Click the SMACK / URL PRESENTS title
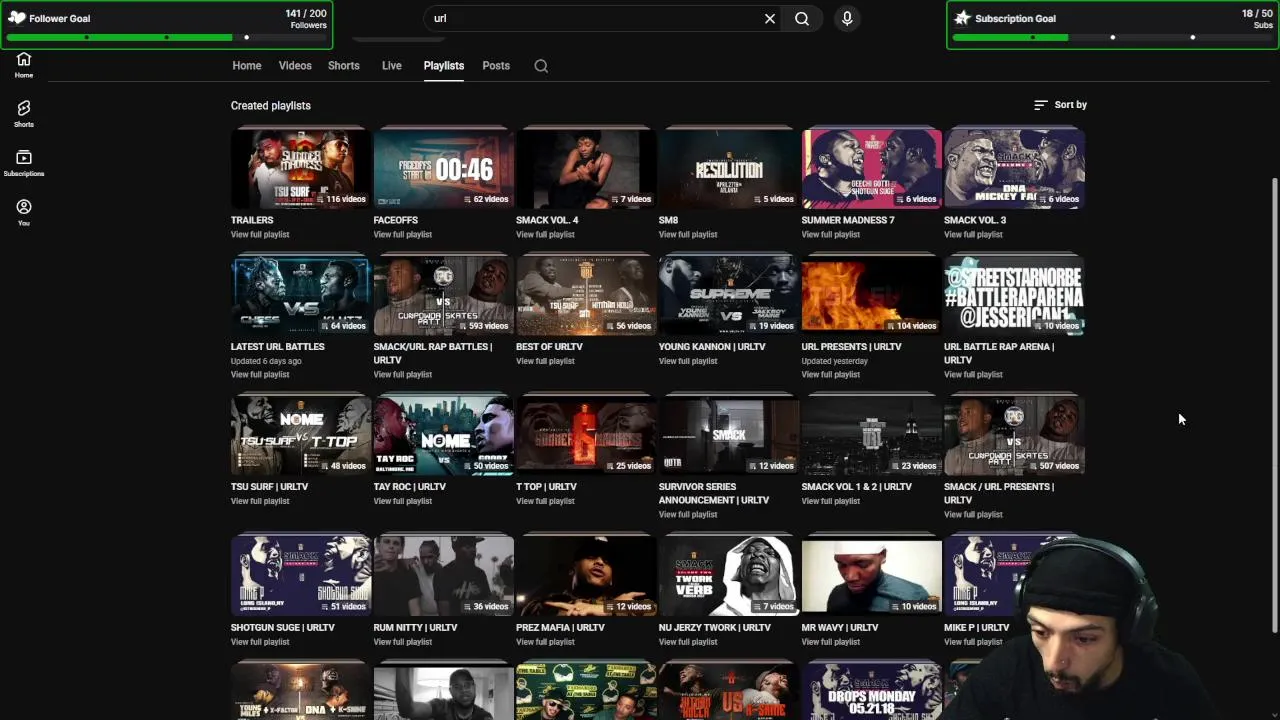 (999, 493)
